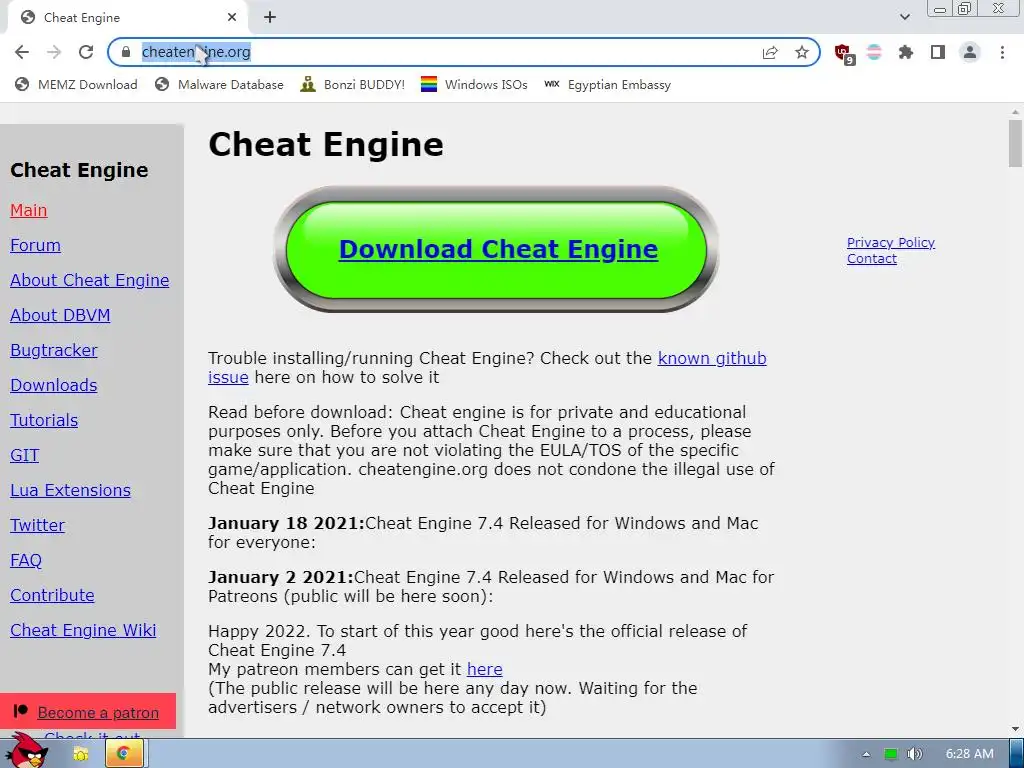
Task: Open the Windows ISOs bookmark
Action: [474, 85]
